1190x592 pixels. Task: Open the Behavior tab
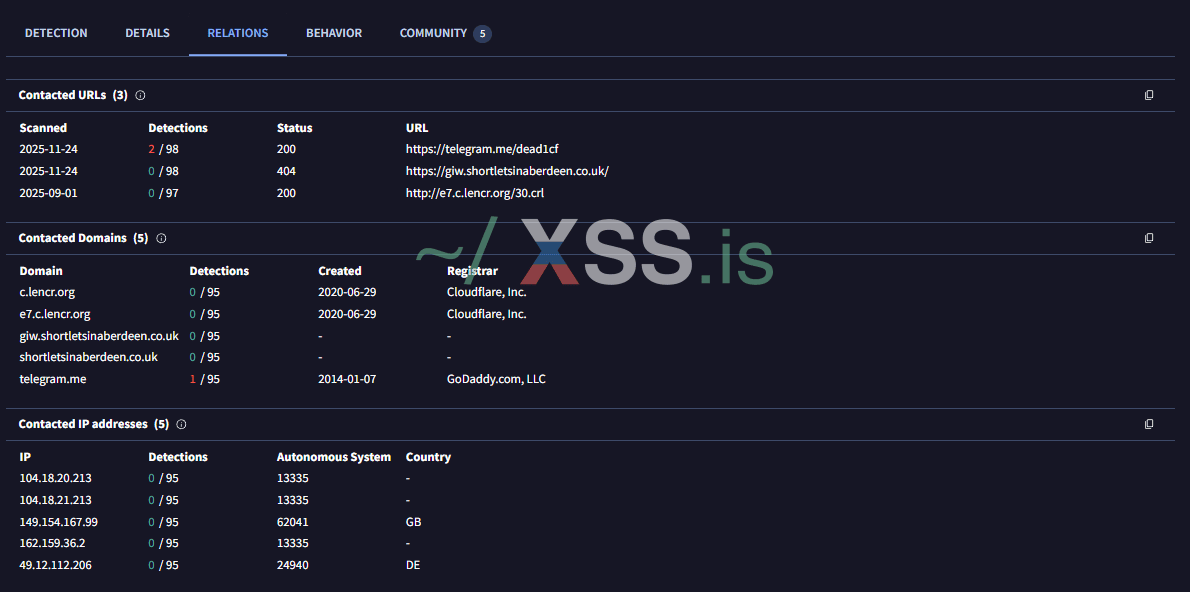[x=334, y=33]
